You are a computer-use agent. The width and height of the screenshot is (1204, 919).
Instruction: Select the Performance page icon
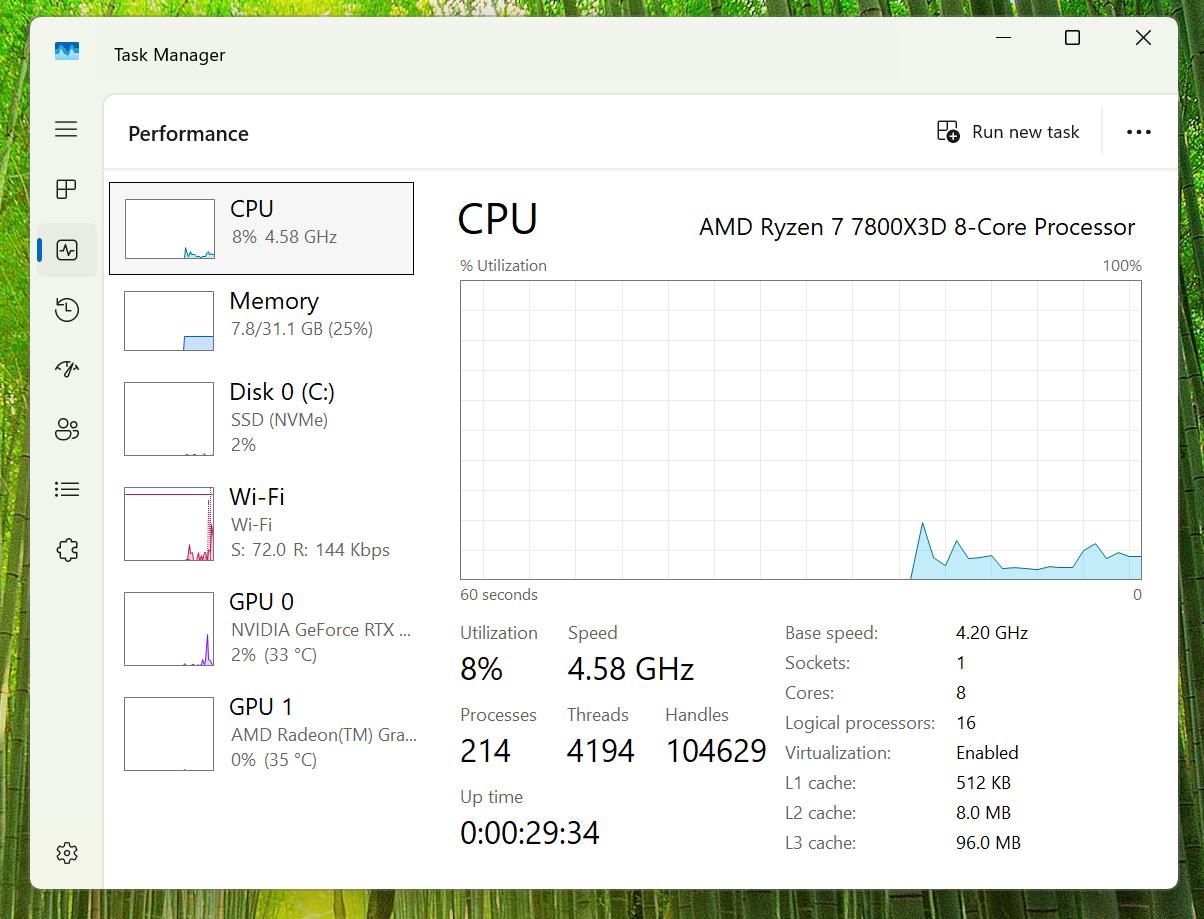(67, 250)
